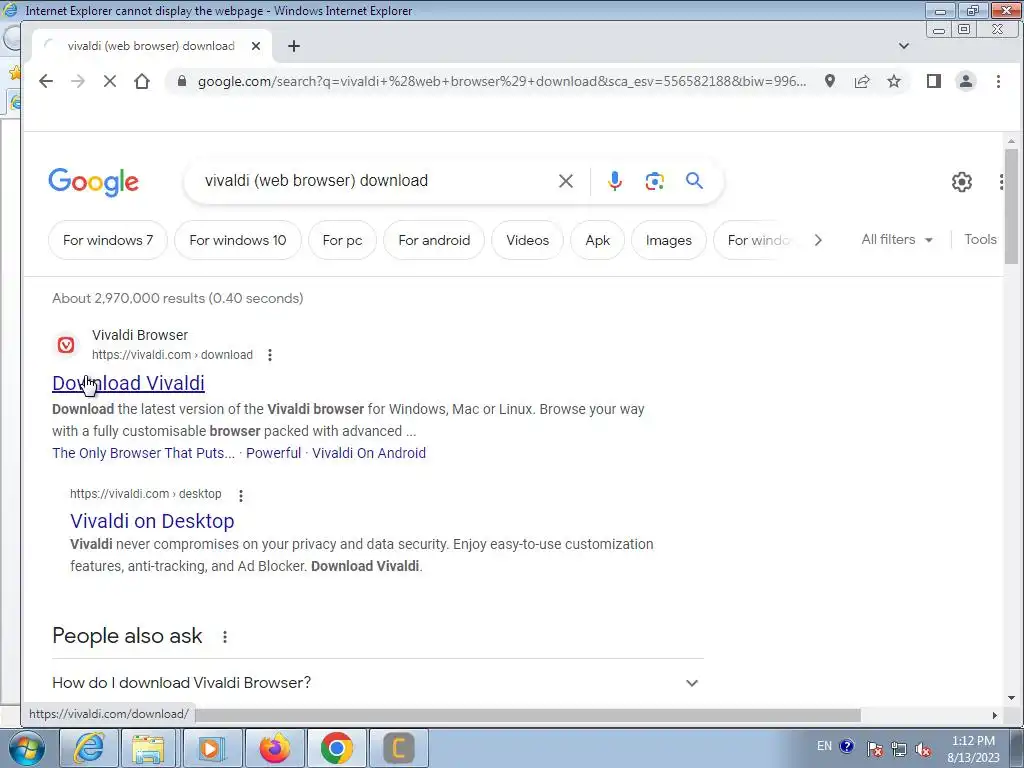Open the taskbar letter-C app icon
1024x768 pixels.
[399, 748]
